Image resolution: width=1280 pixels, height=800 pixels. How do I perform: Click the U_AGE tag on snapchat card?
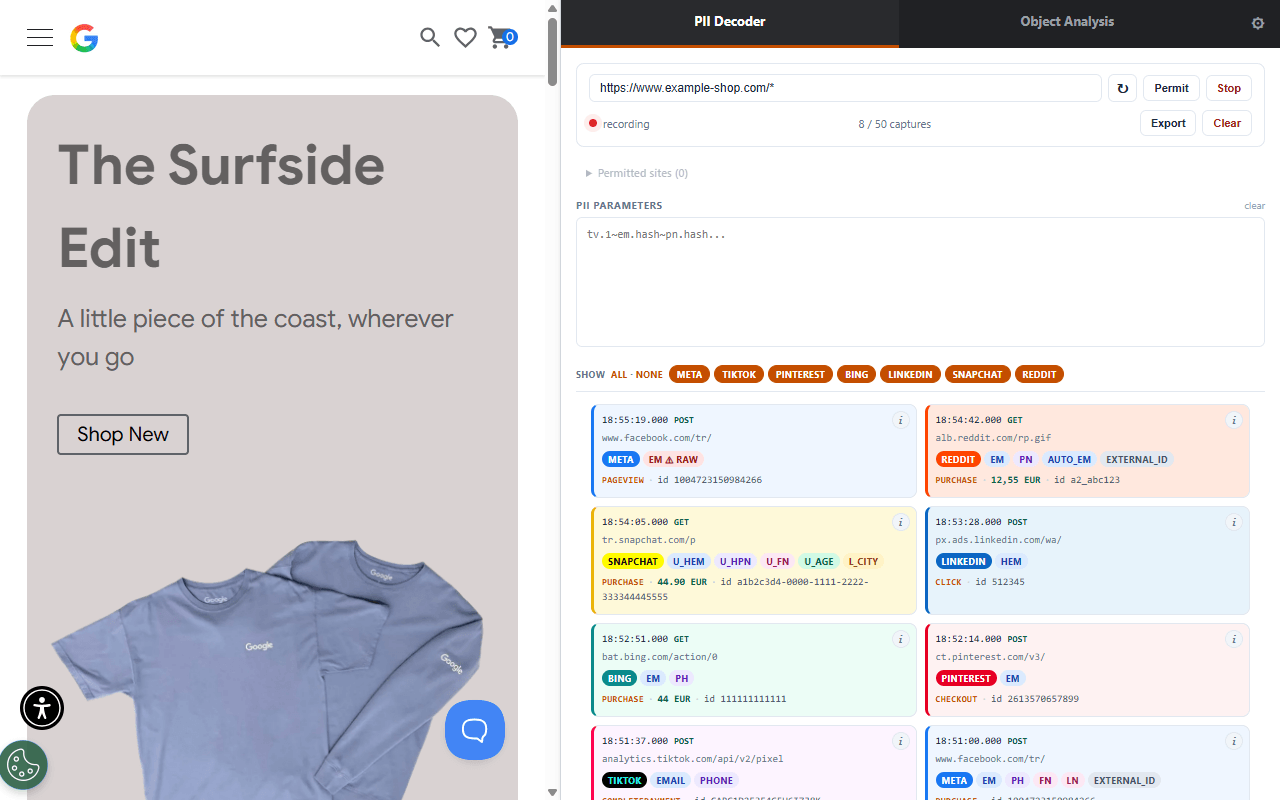[818, 561]
